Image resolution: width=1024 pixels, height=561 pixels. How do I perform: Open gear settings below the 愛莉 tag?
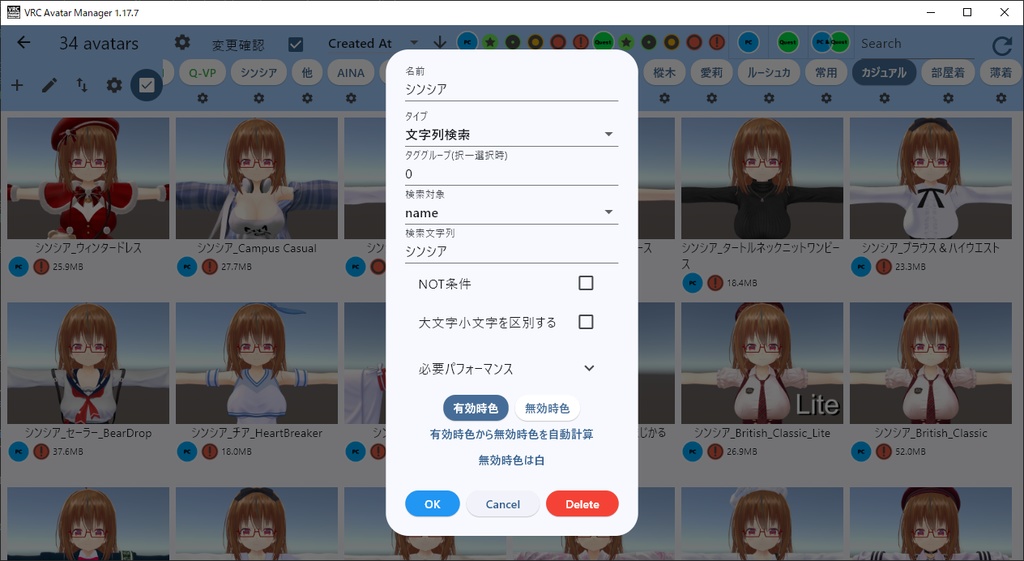pos(711,98)
